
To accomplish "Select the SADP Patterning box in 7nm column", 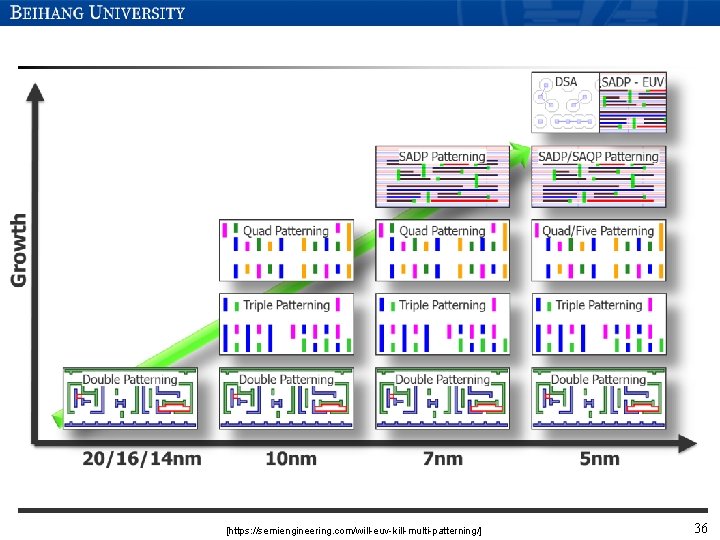I will pyautogui.click(x=443, y=177).
